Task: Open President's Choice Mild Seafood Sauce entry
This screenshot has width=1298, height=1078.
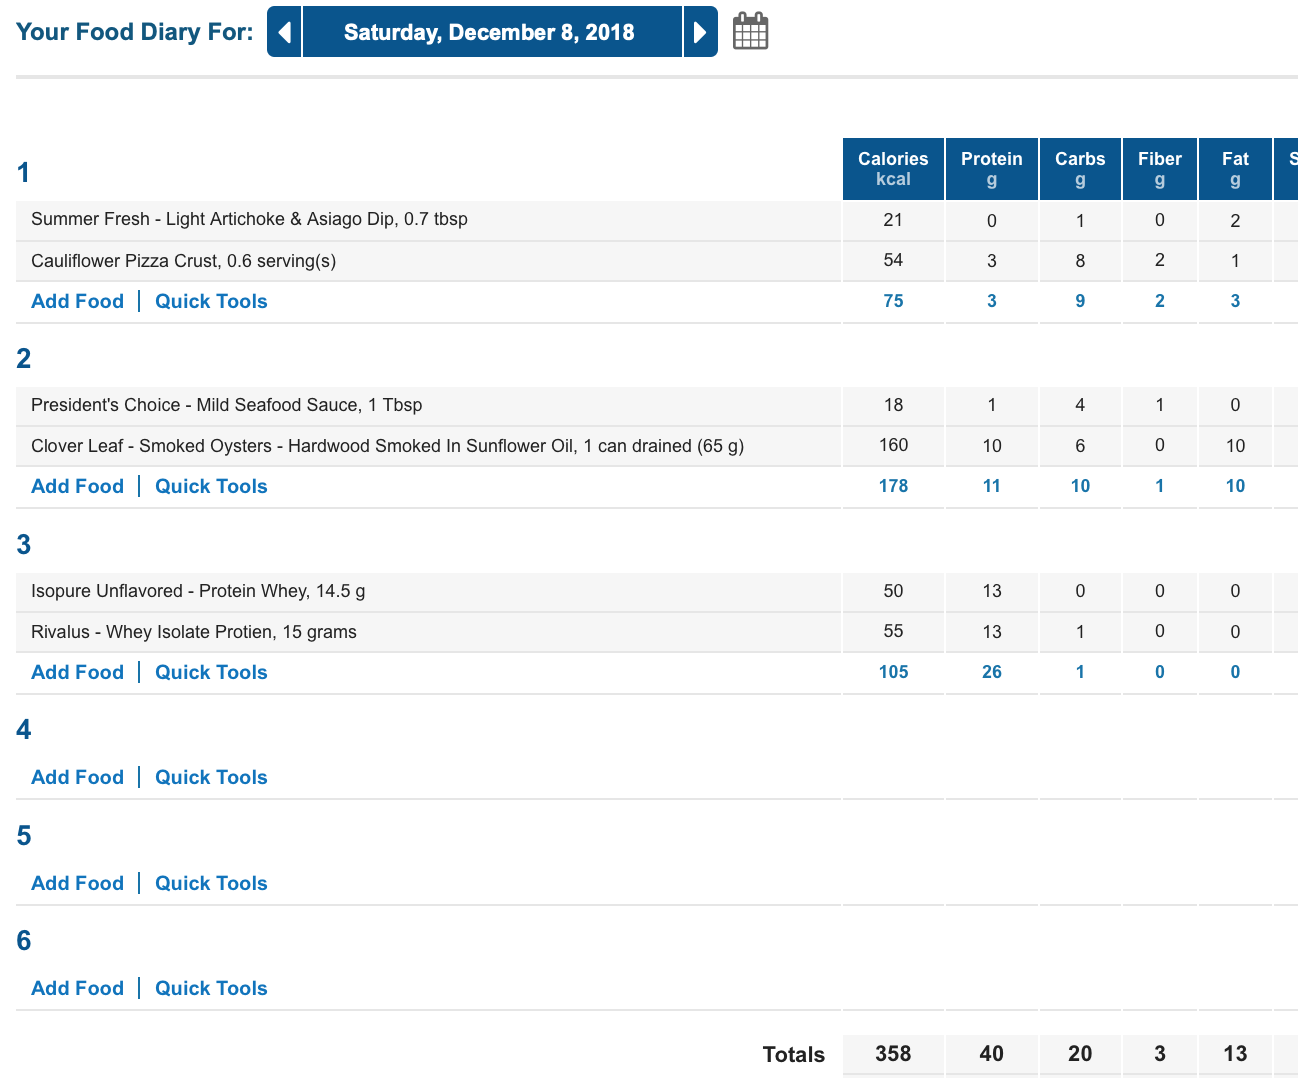Action: 226,405
